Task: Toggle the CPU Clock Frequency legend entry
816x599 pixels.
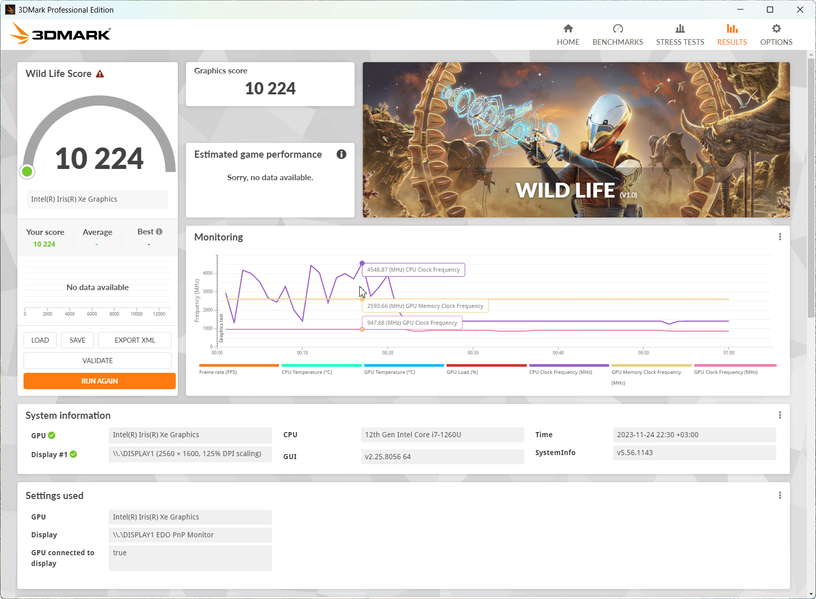Action: point(569,369)
